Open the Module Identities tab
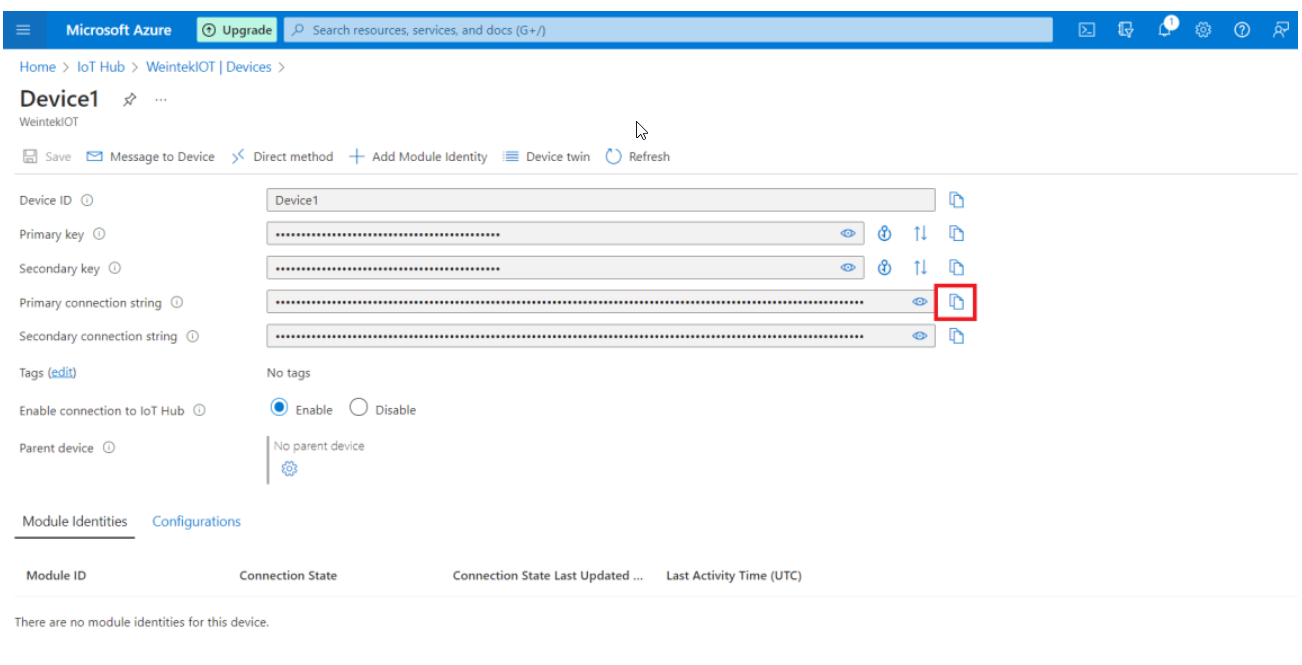Image resolution: width=1302 pixels, height=665 pixels. (x=75, y=521)
